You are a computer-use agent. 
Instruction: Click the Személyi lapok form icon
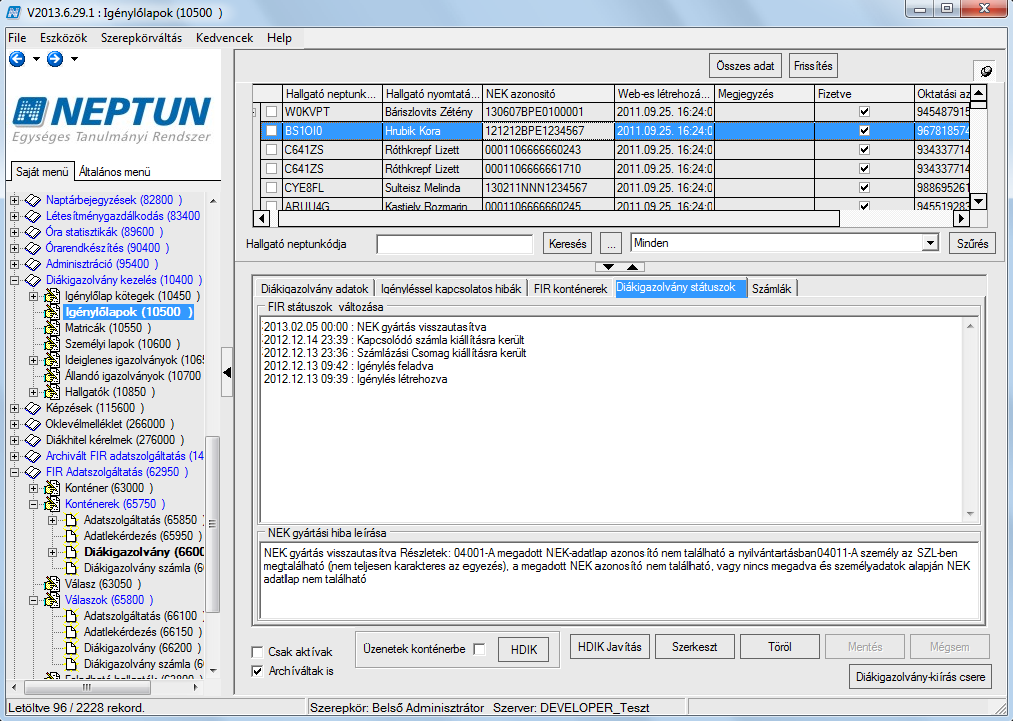pos(52,344)
